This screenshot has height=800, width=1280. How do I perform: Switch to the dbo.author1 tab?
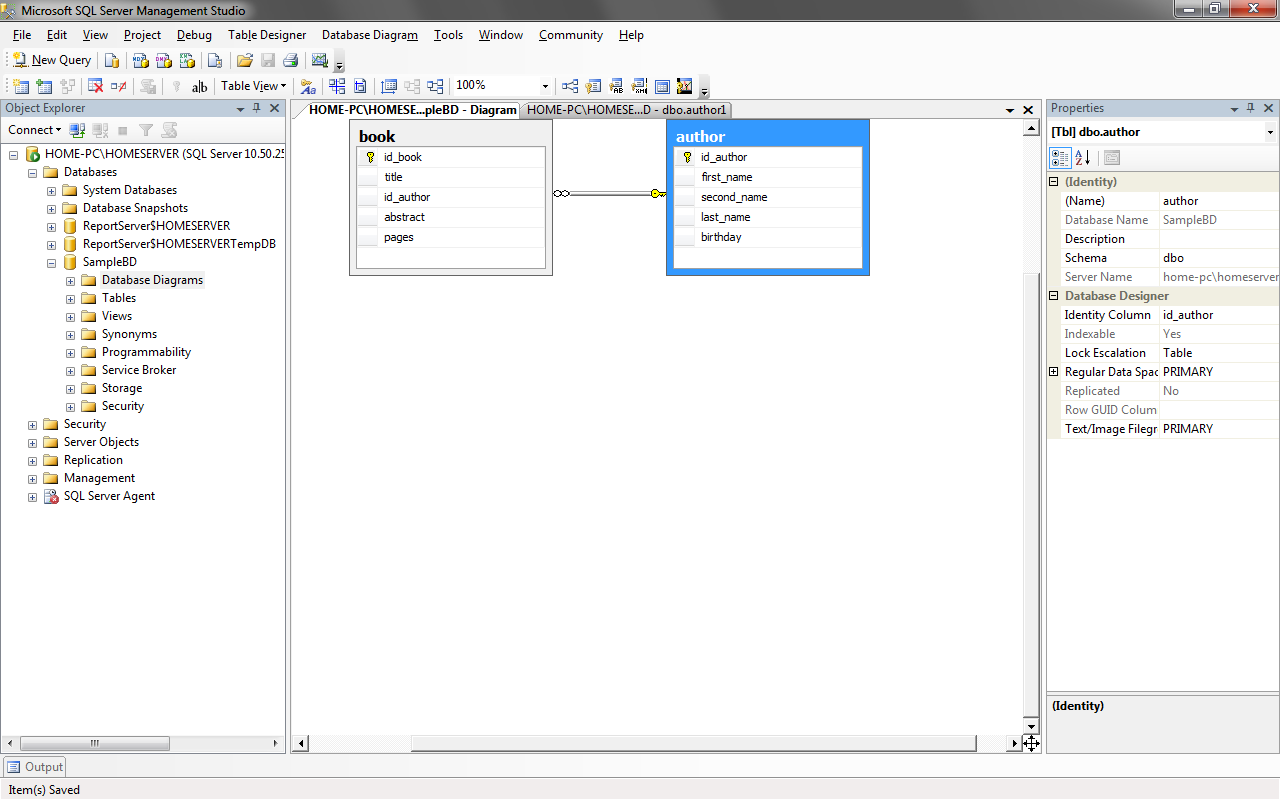[627, 110]
